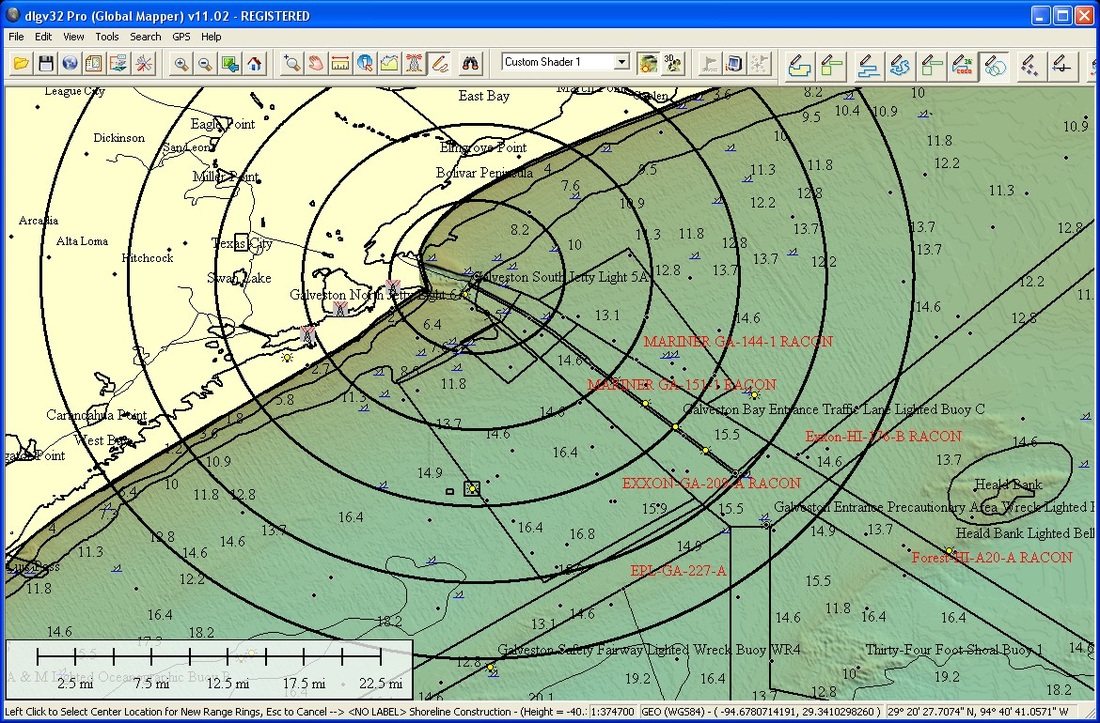Viewport: 1100px width, 723px height.
Task: Click the Carancahua Point map label
Action: [x=97, y=415]
